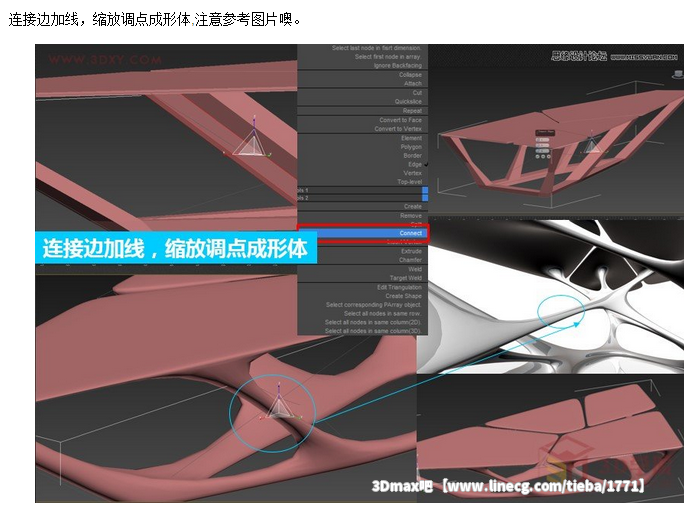Choose Convert to Face
This screenshot has height=505, width=684.
[400, 120]
